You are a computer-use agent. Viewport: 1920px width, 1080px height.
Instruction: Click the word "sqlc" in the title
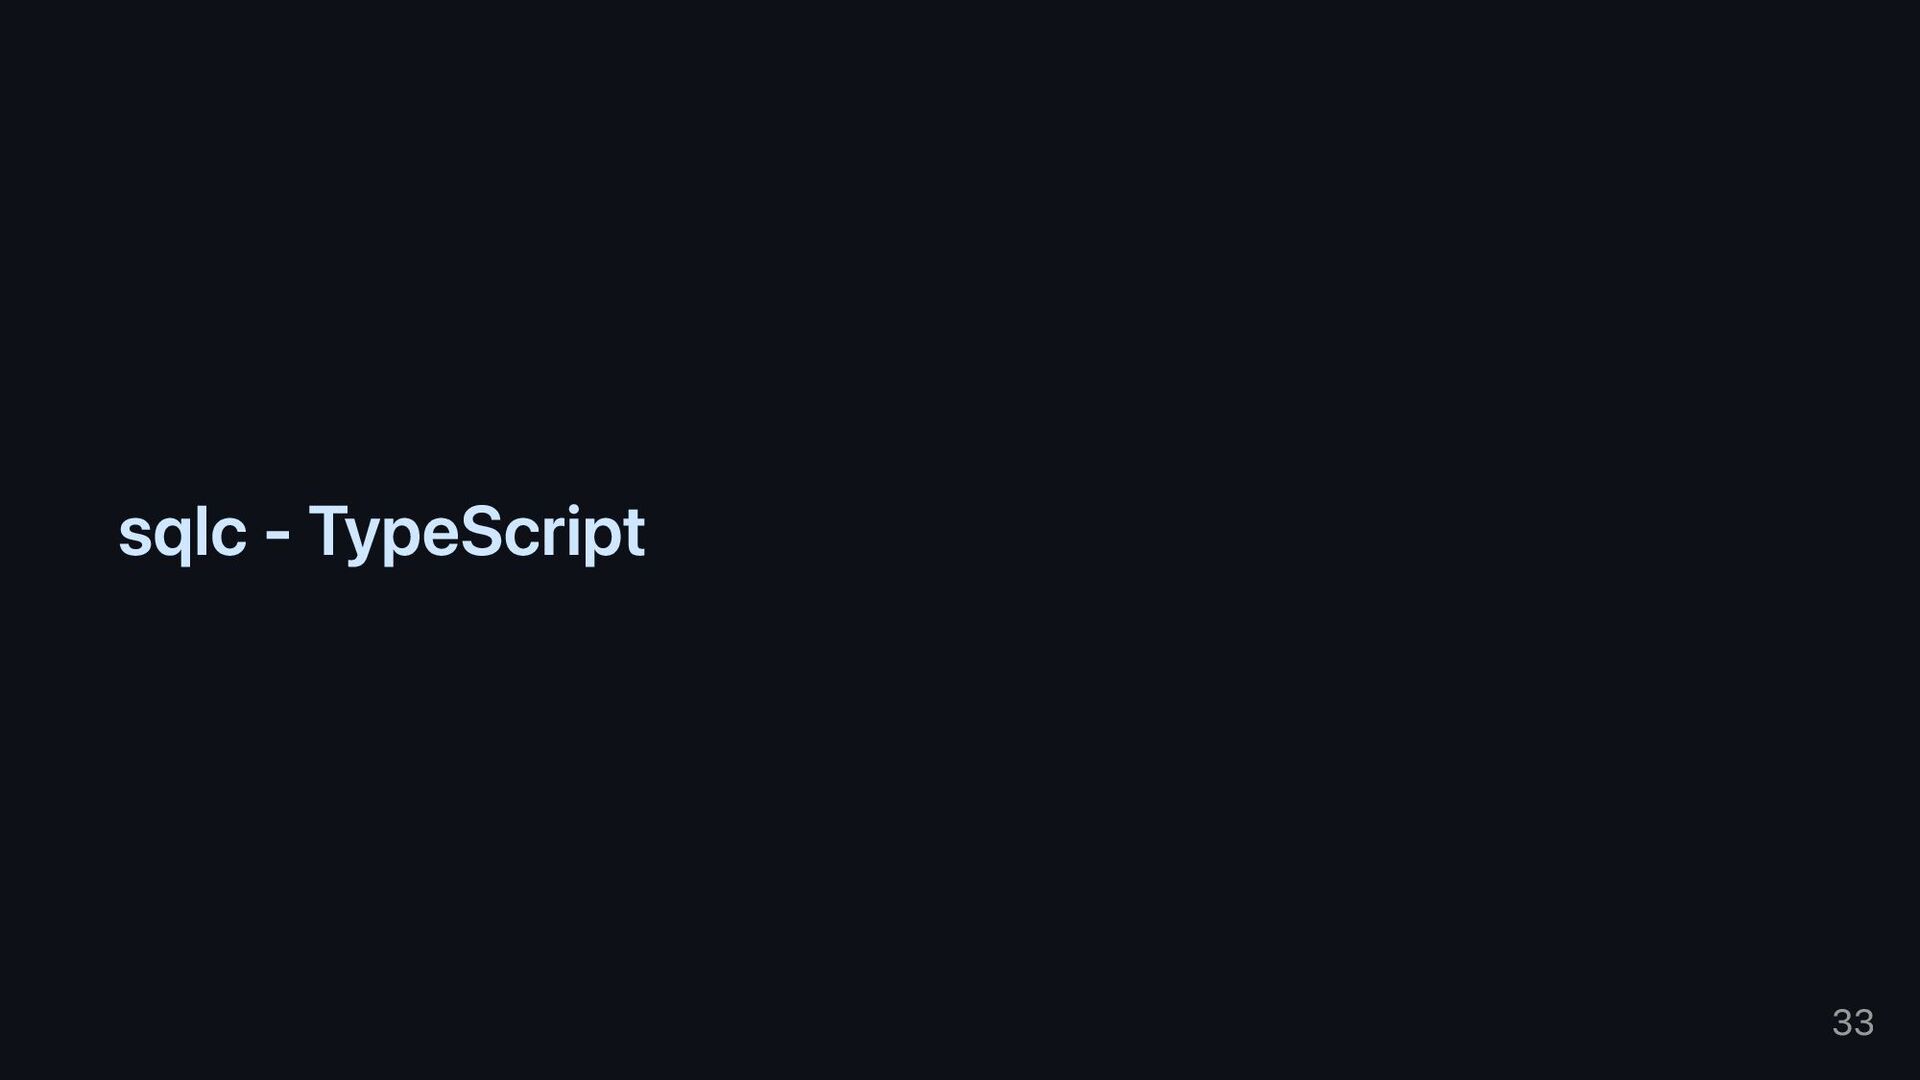coord(183,535)
